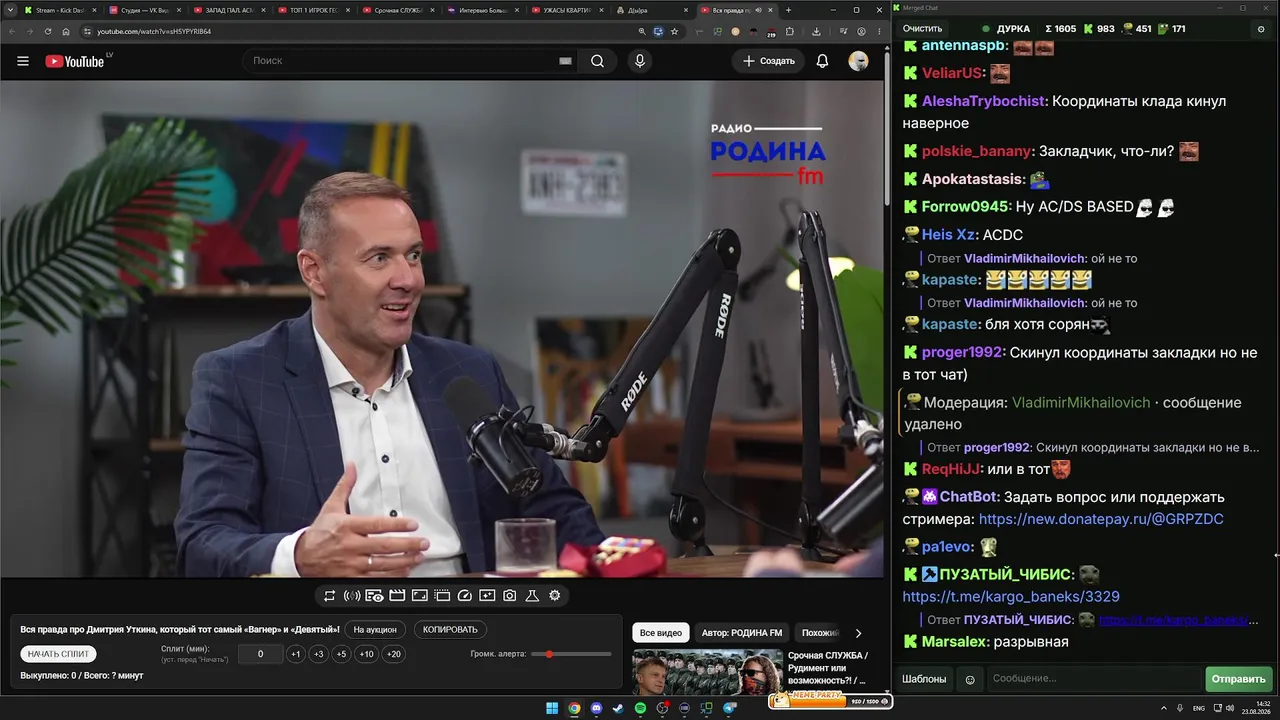The height and width of the screenshot is (720, 1280).
Task: Add +20 minutes to the split
Action: click(x=394, y=654)
